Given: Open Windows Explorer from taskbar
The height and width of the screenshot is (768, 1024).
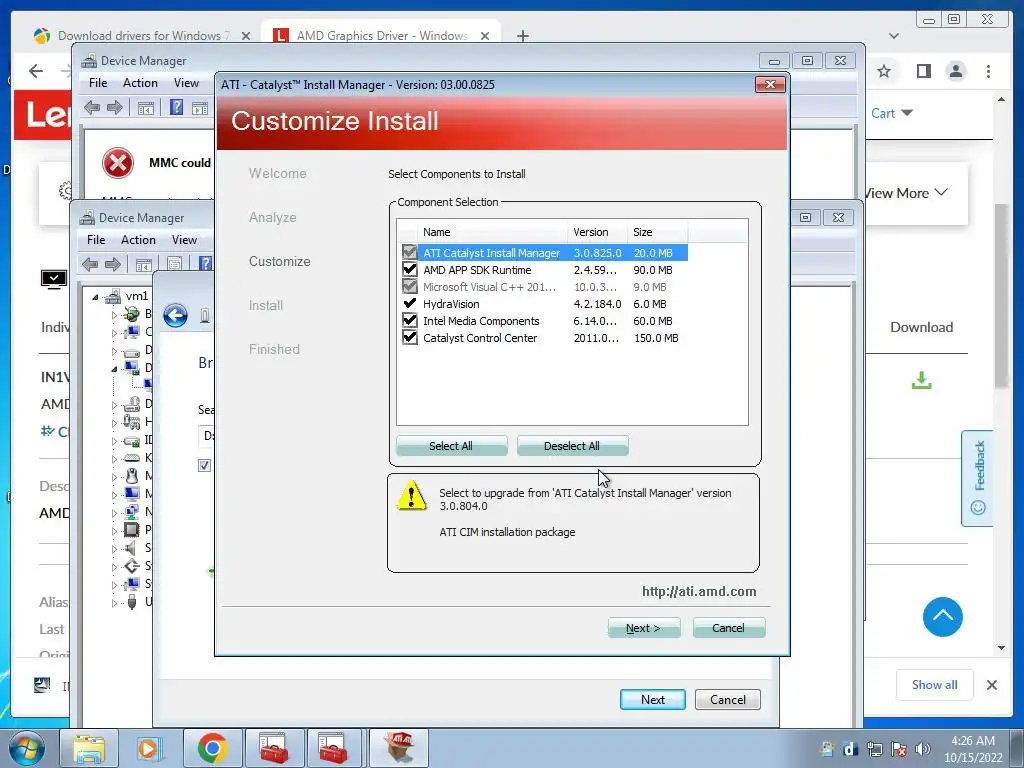Looking at the screenshot, I should click(x=88, y=748).
